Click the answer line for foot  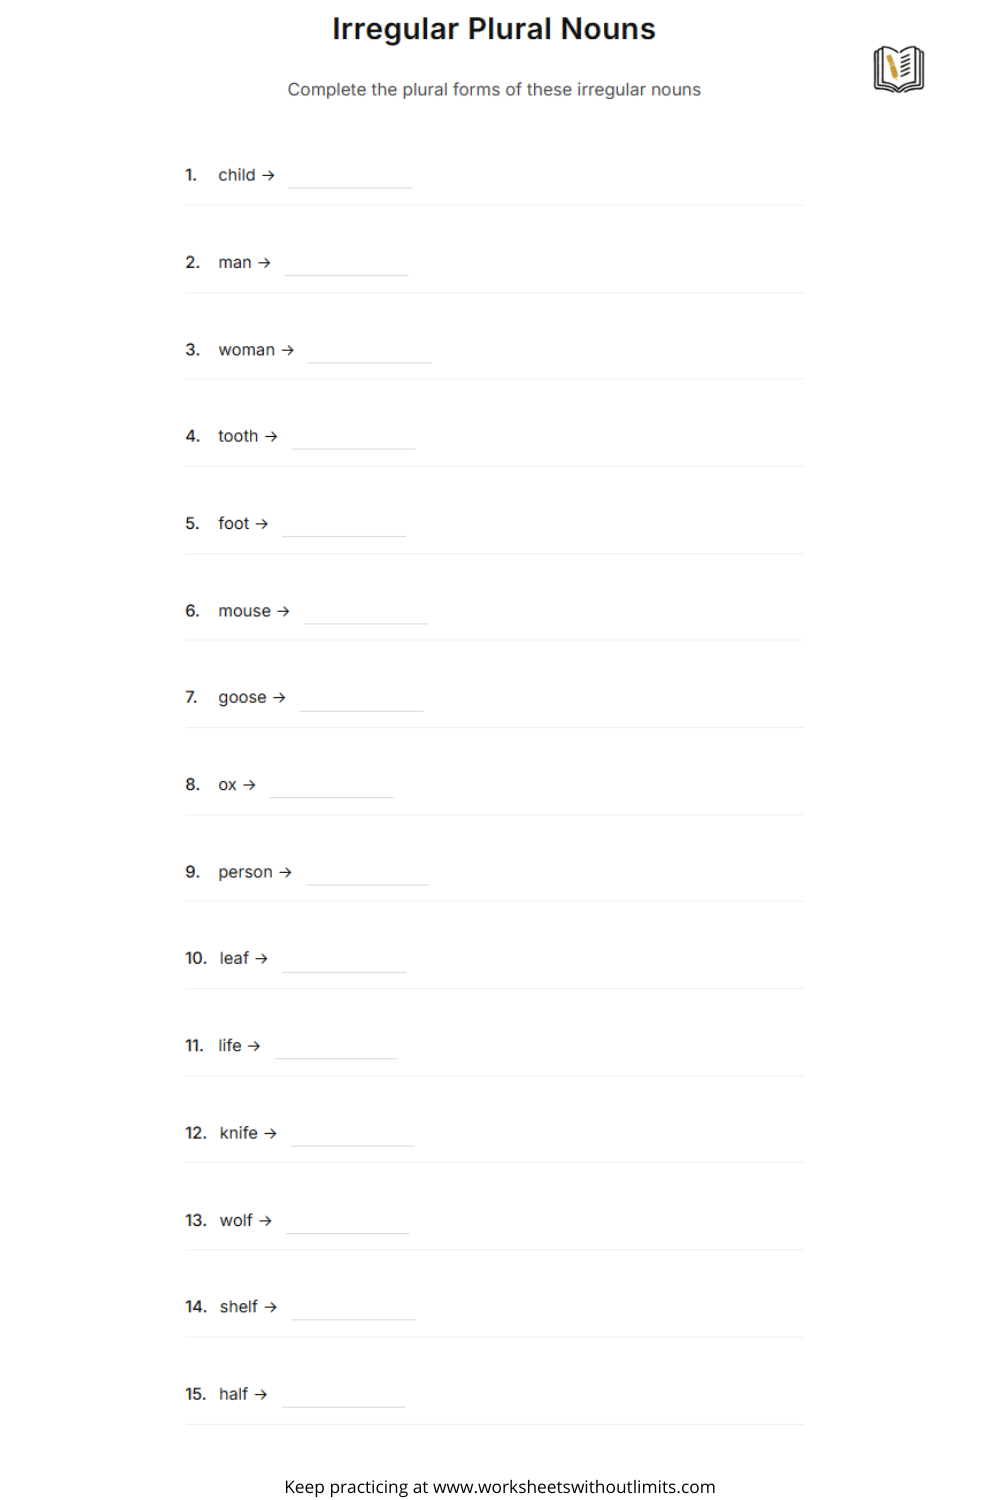[x=344, y=525]
